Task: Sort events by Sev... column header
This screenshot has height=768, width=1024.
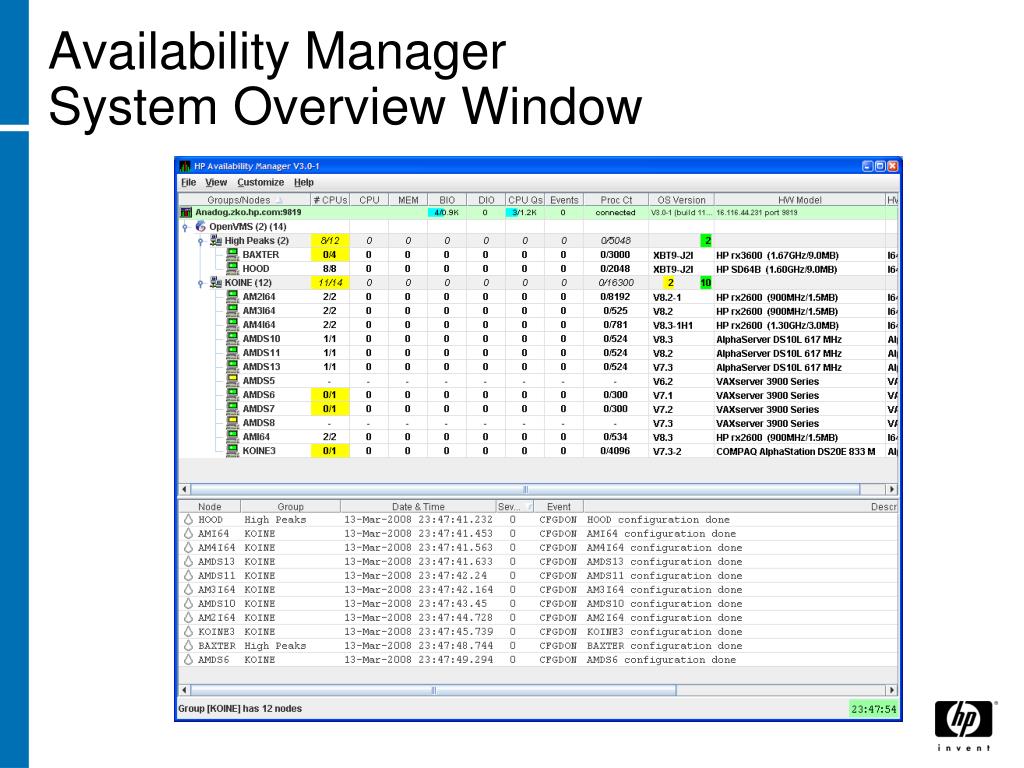Action: tap(515, 507)
